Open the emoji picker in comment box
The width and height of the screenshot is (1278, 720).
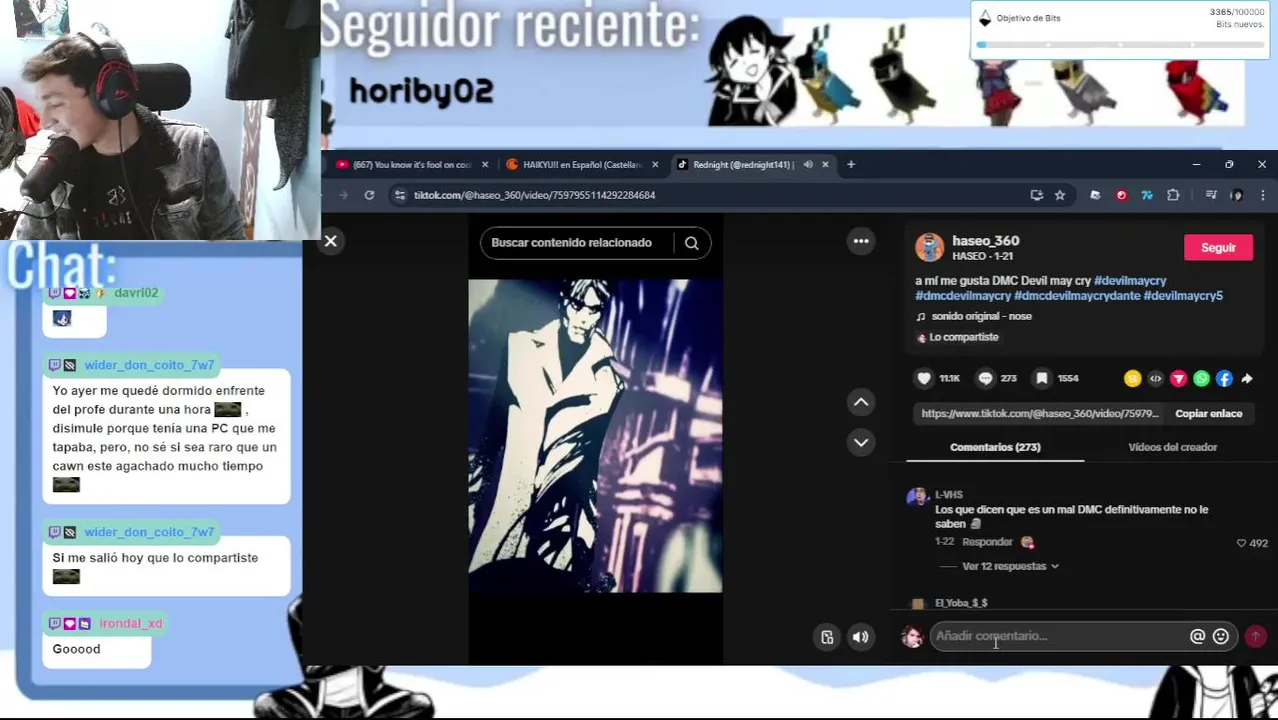[x=1220, y=636]
